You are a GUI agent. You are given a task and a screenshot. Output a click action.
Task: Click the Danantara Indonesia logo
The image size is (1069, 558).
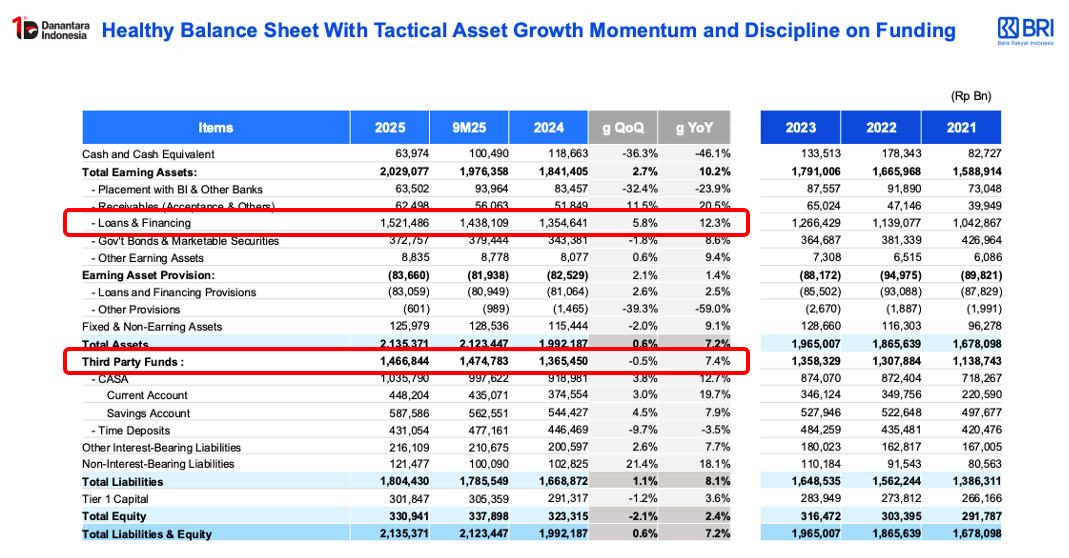(51, 29)
